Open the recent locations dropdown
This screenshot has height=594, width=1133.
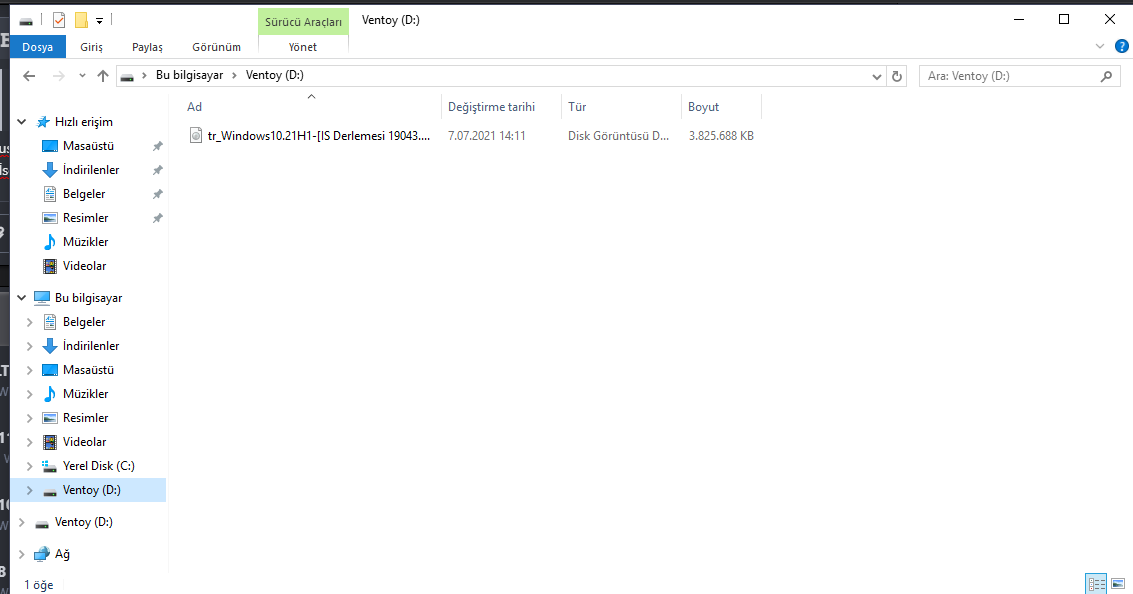[x=82, y=76]
